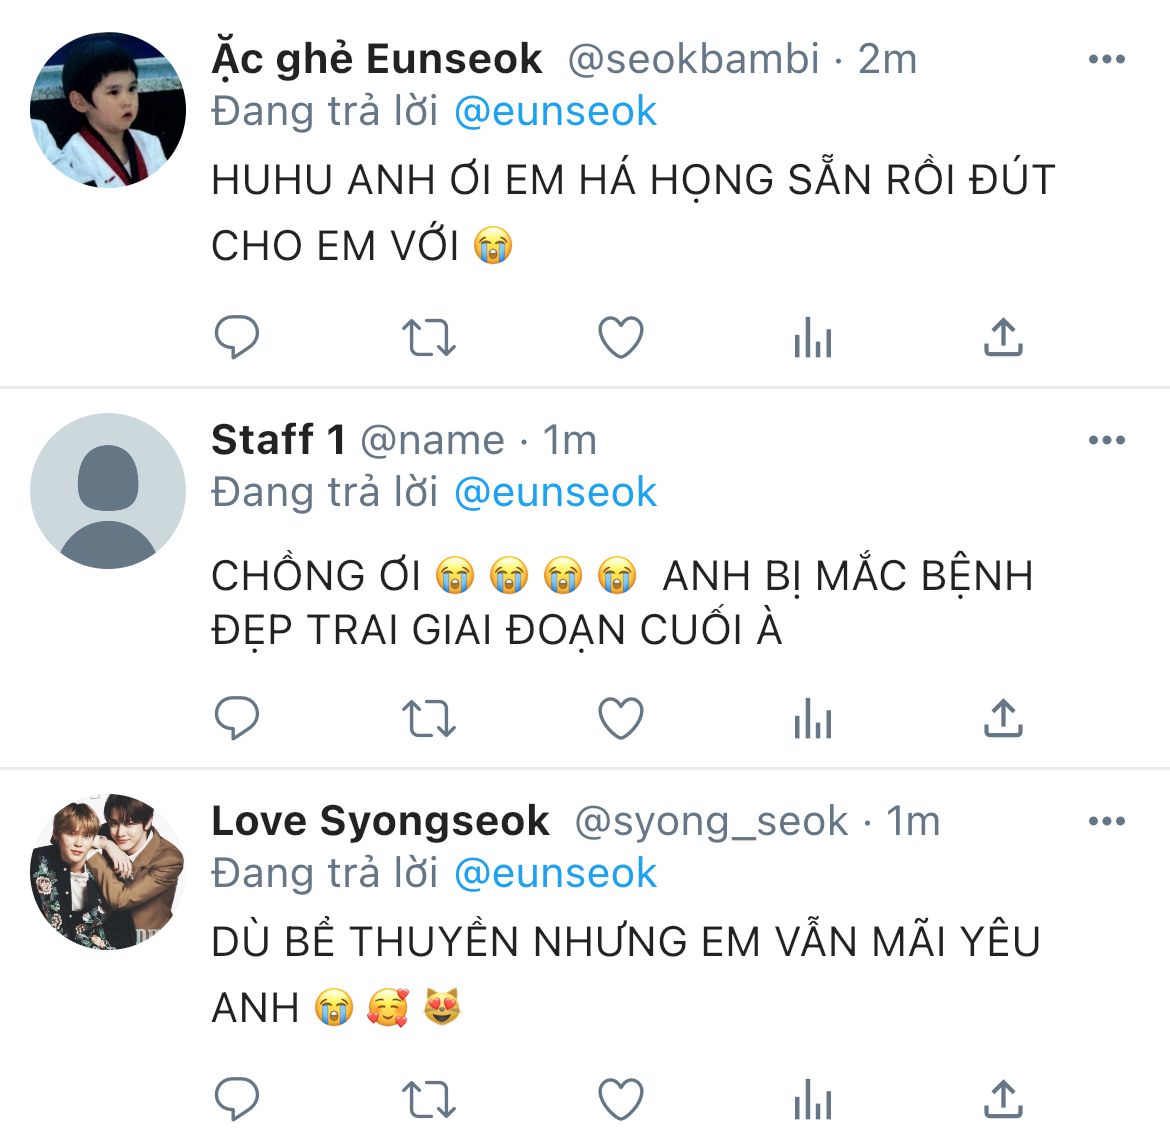This screenshot has height=1140, width=1170.
Task: Reply to the Love Syongseok tweet
Action: click(237, 1099)
